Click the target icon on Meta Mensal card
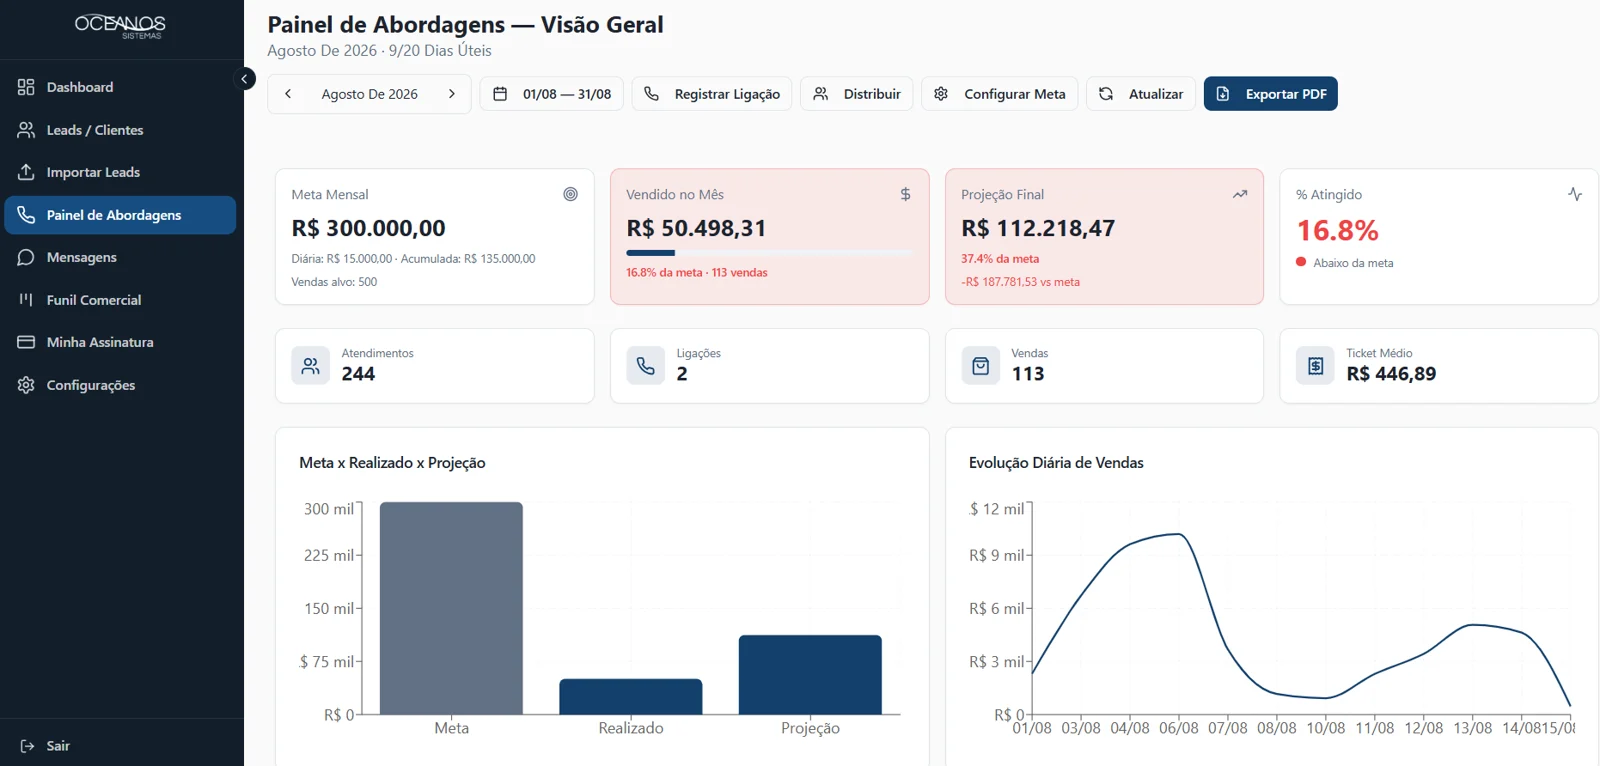The height and width of the screenshot is (766, 1600). tap(570, 194)
